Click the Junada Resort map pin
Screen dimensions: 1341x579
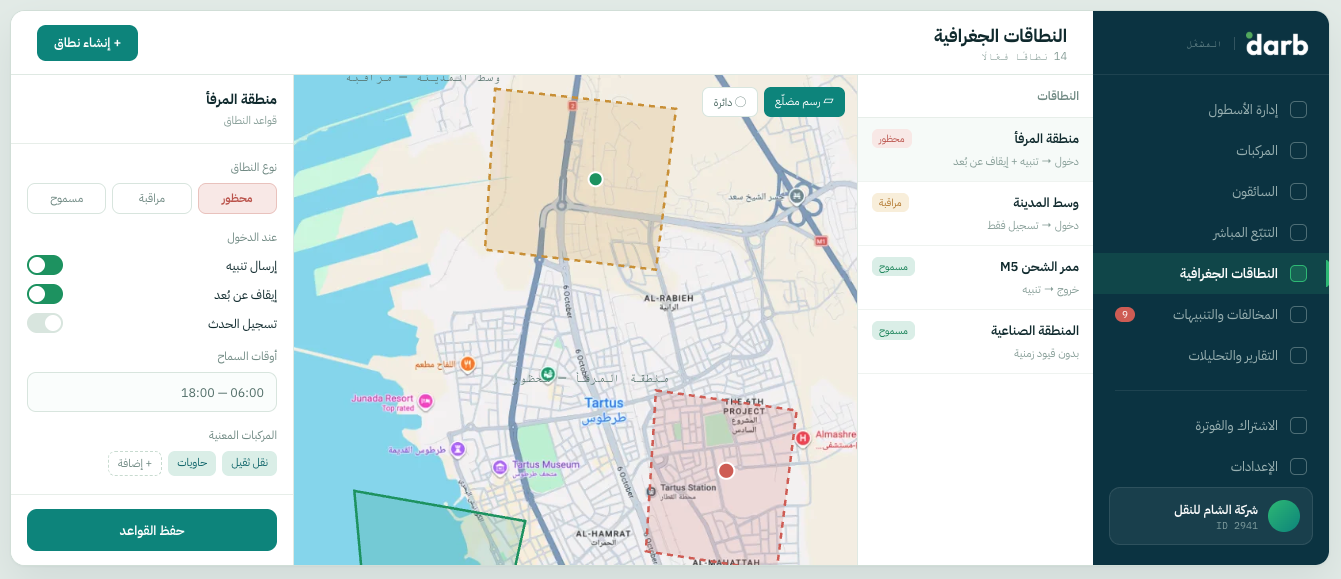[425, 401]
